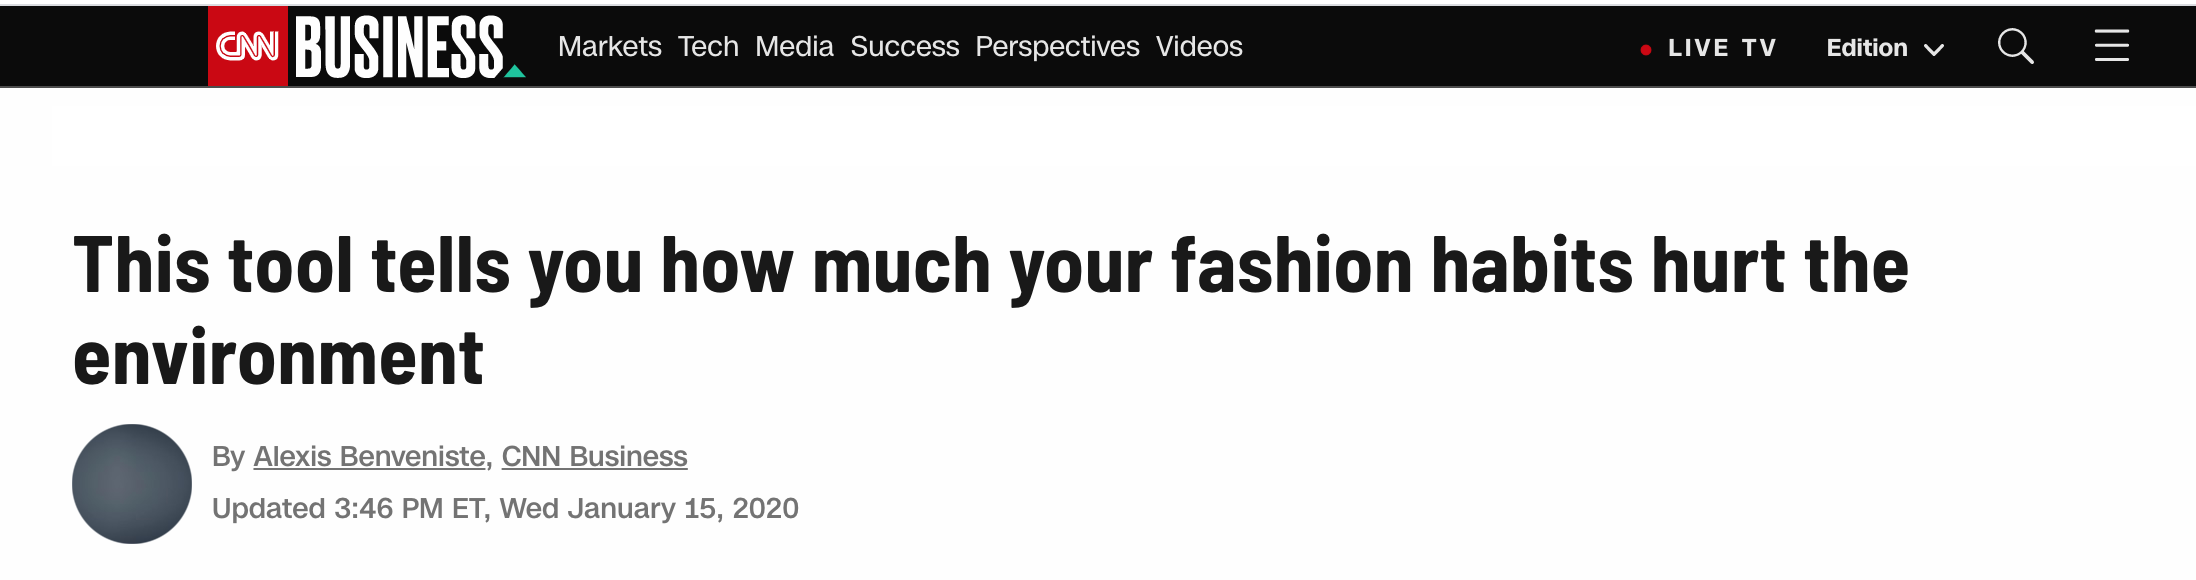Click the red live indicator dot
The height and width of the screenshot is (580, 2196).
pos(1646,49)
